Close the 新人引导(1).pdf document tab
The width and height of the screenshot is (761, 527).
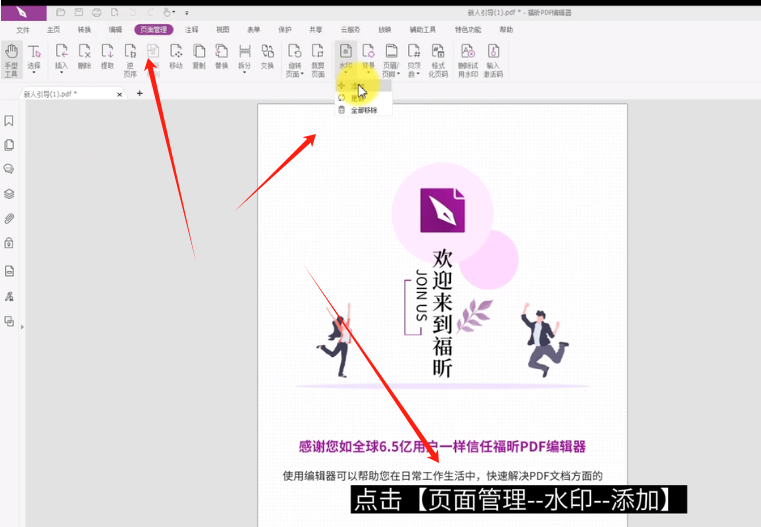tap(119, 95)
